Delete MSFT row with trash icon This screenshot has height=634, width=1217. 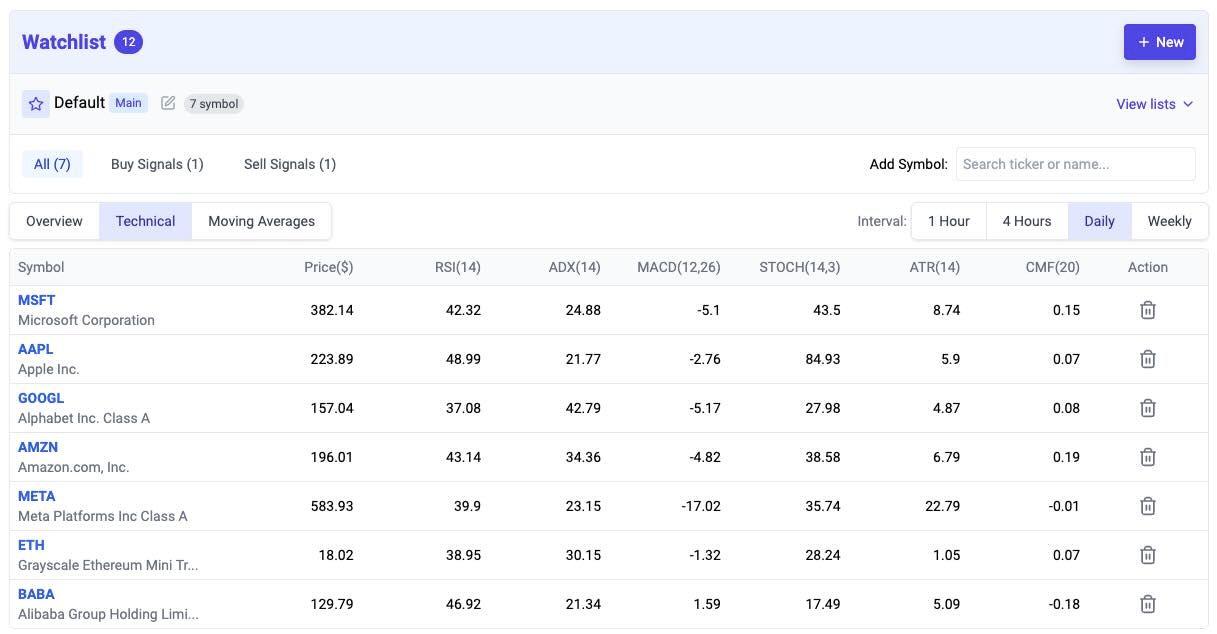[x=1147, y=310]
